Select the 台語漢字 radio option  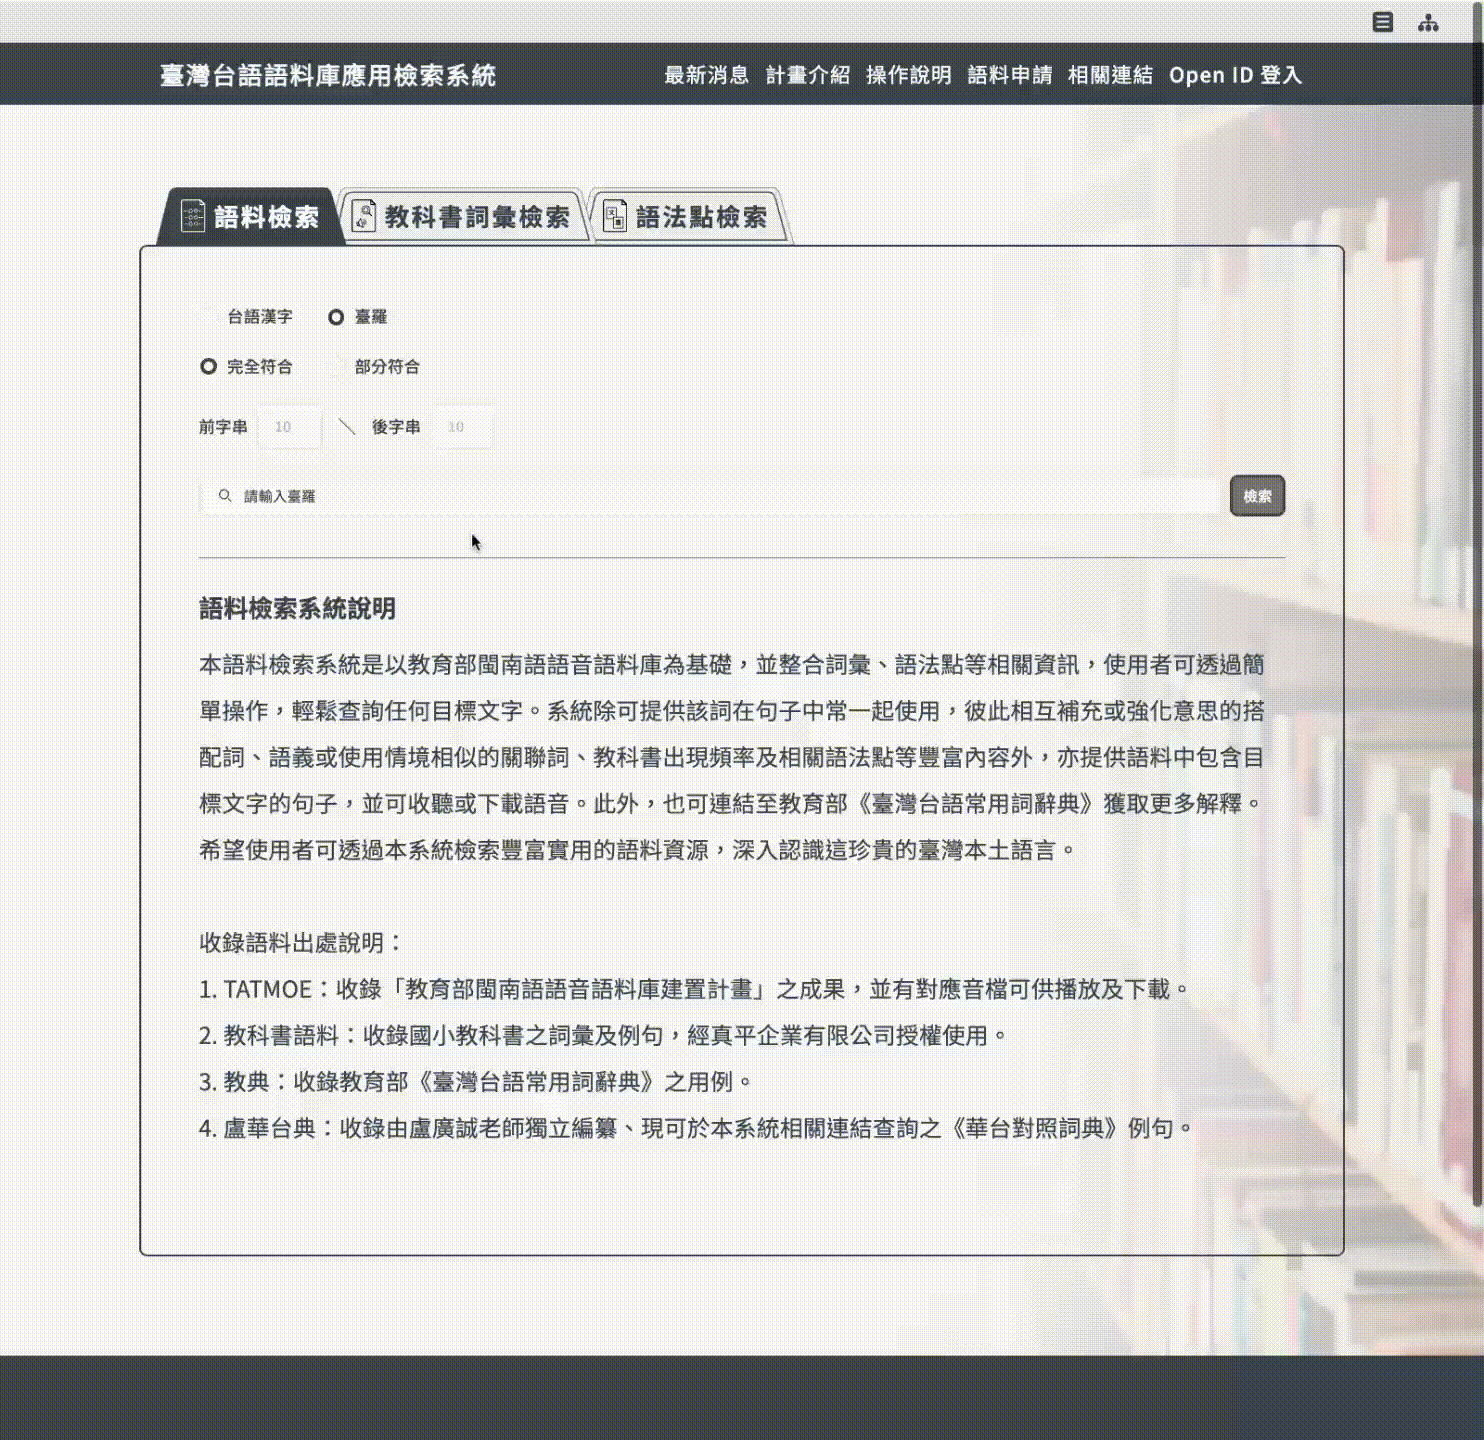tap(209, 317)
